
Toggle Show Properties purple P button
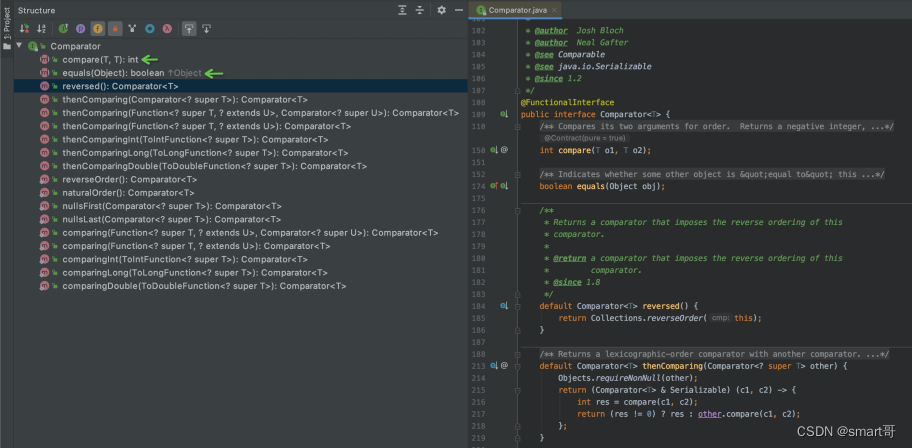[x=80, y=29]
